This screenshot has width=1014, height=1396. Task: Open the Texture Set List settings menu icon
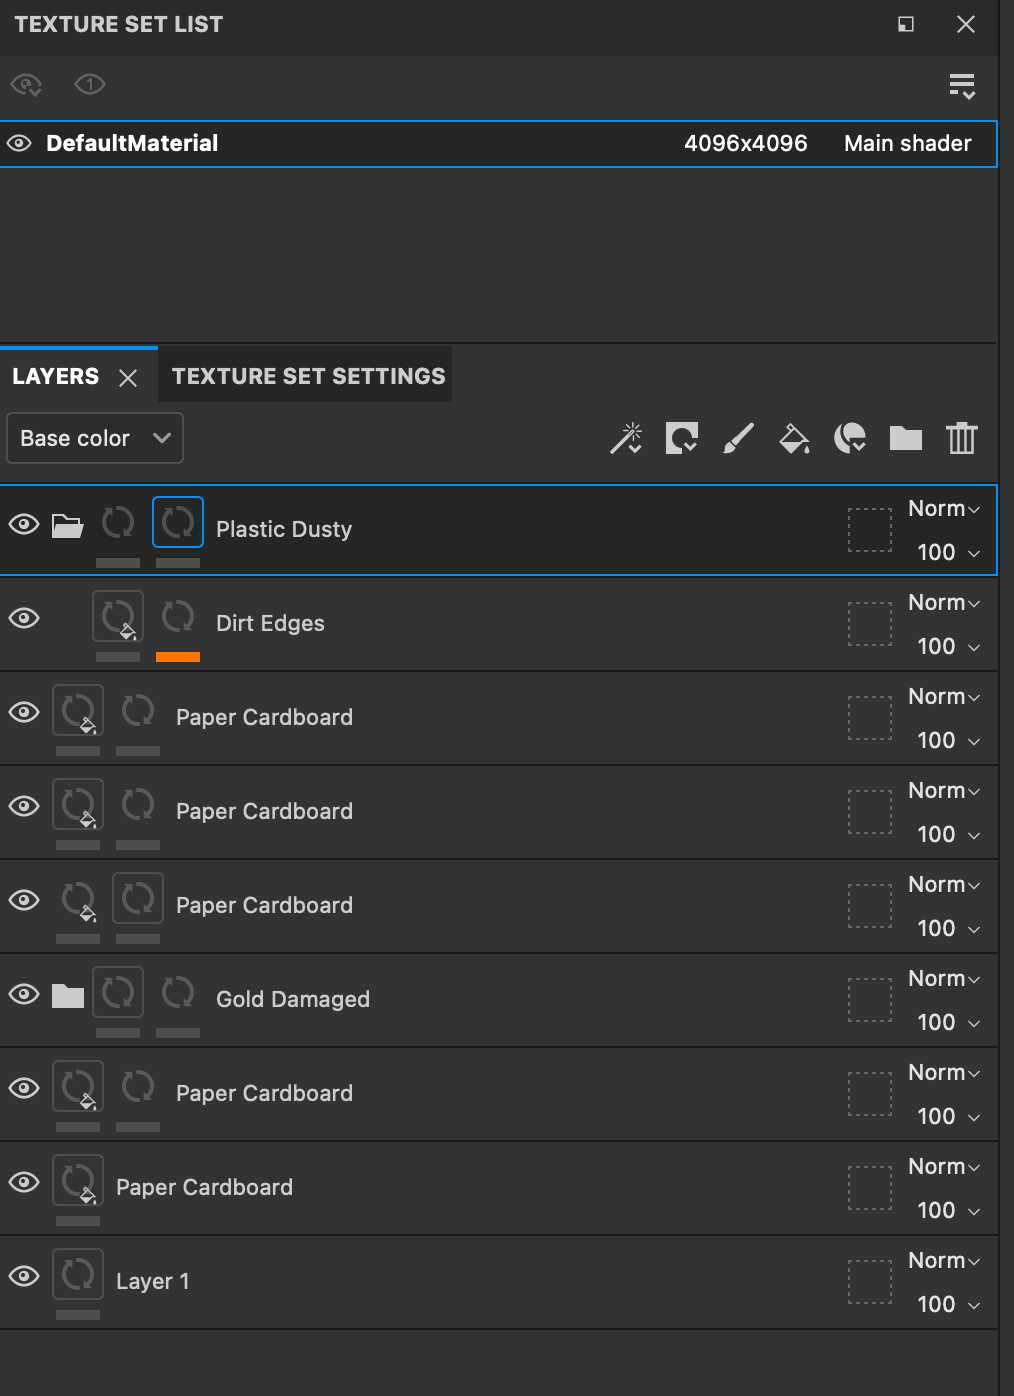pyautogui.click(x=962, y=86)
